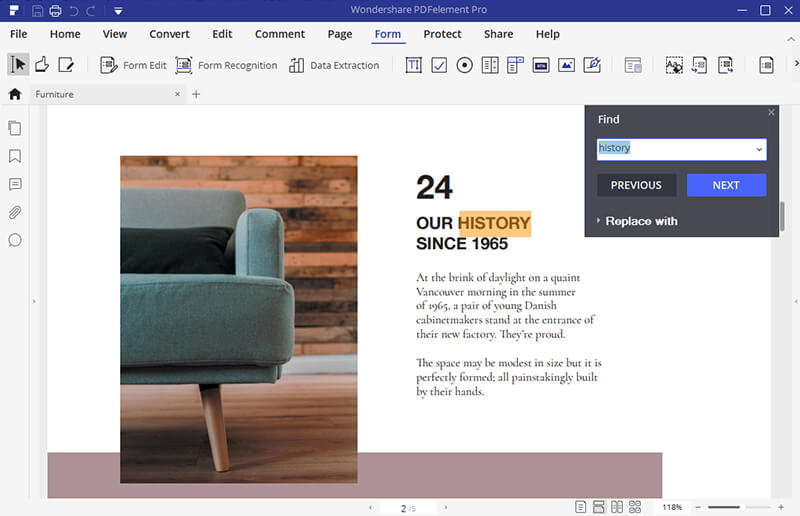Screen dimensions: 800x516
Task: Start Data Extraction
Action: coord(334,65)
